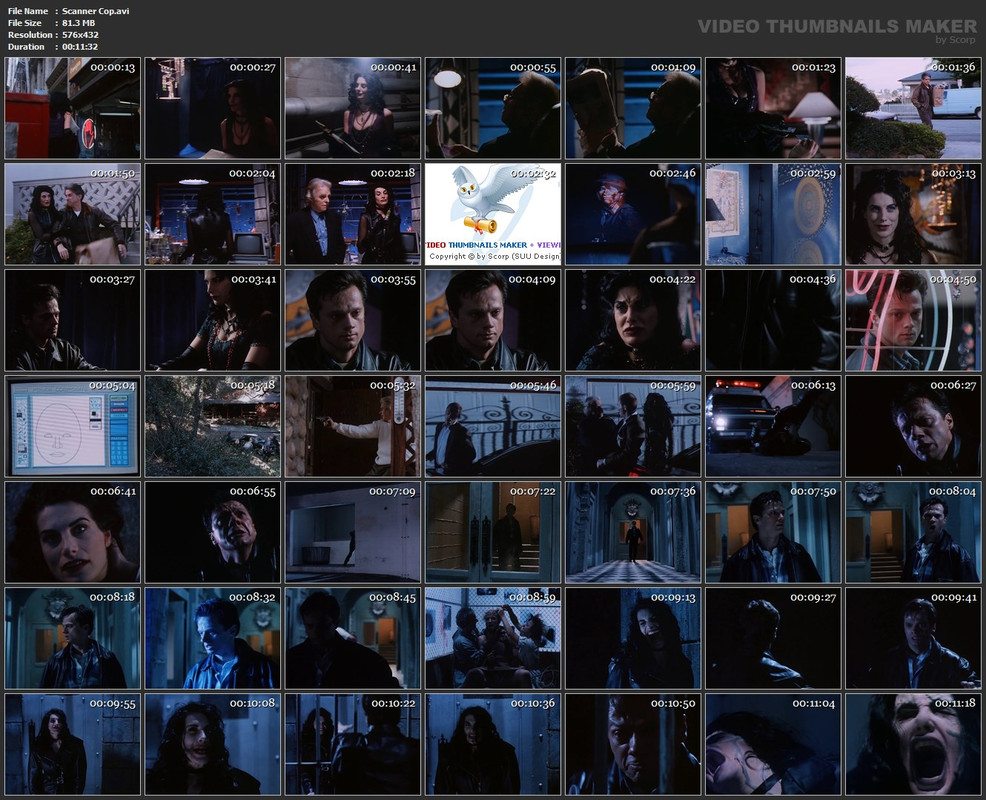This screenshot has height=800, width=986.
Task: Select the 00:03:27 thumbnail
Action: pyautogui.click(x=72, y=320)
